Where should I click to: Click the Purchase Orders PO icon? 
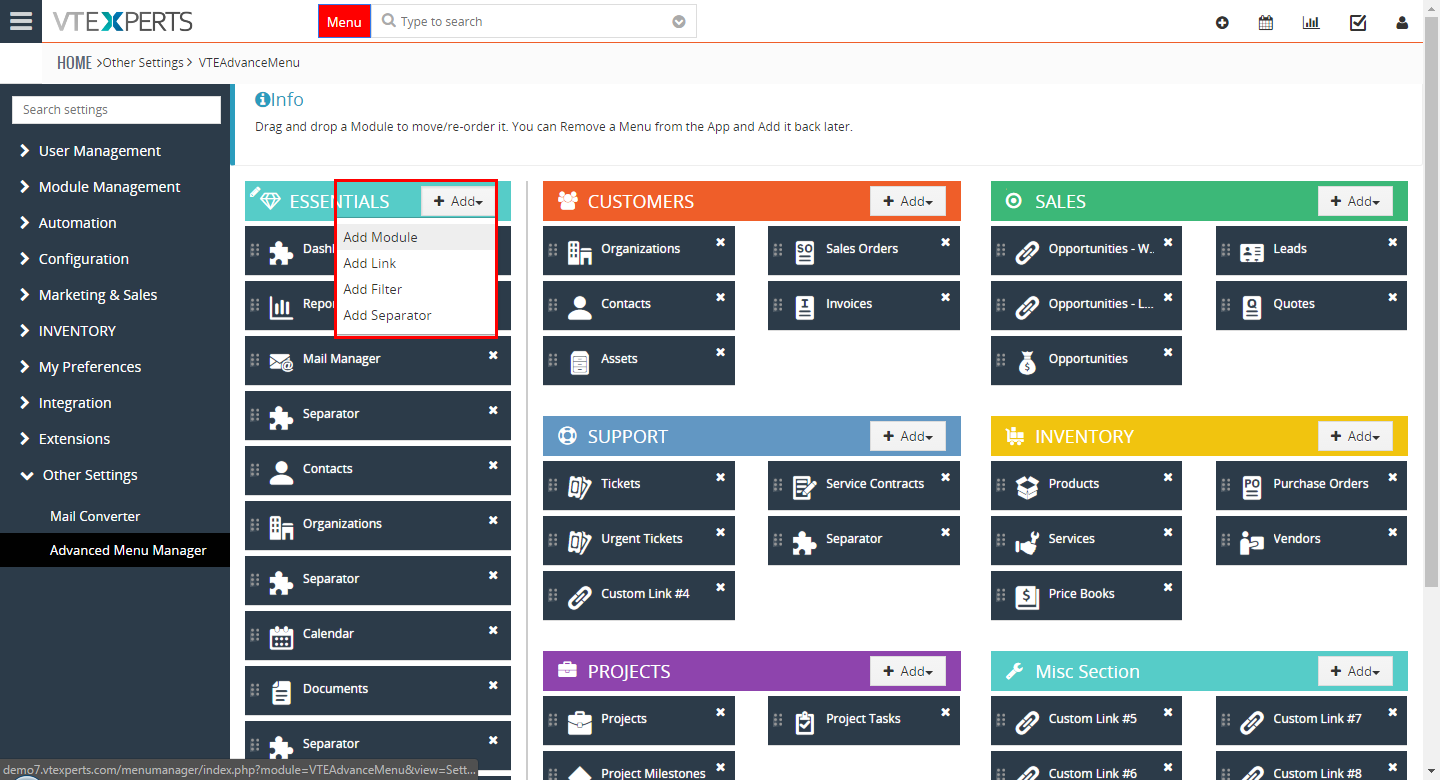click(1251, 488)
